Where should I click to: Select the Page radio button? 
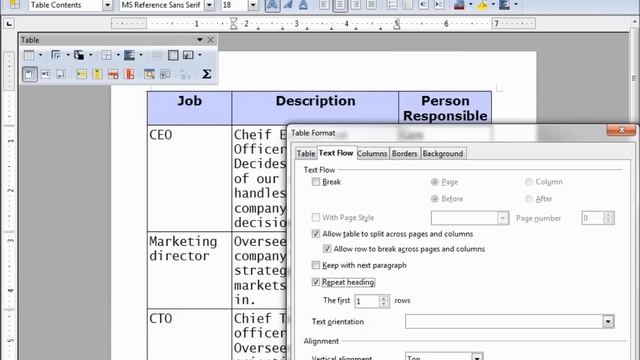434,182
